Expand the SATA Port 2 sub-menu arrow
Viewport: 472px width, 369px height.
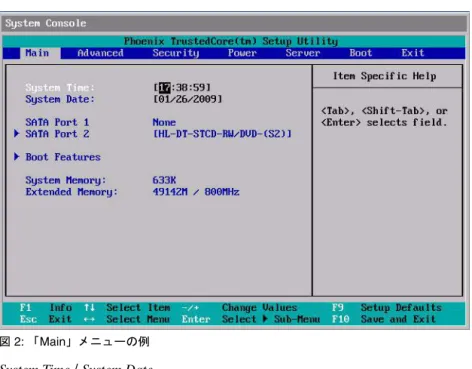point(17,134)
